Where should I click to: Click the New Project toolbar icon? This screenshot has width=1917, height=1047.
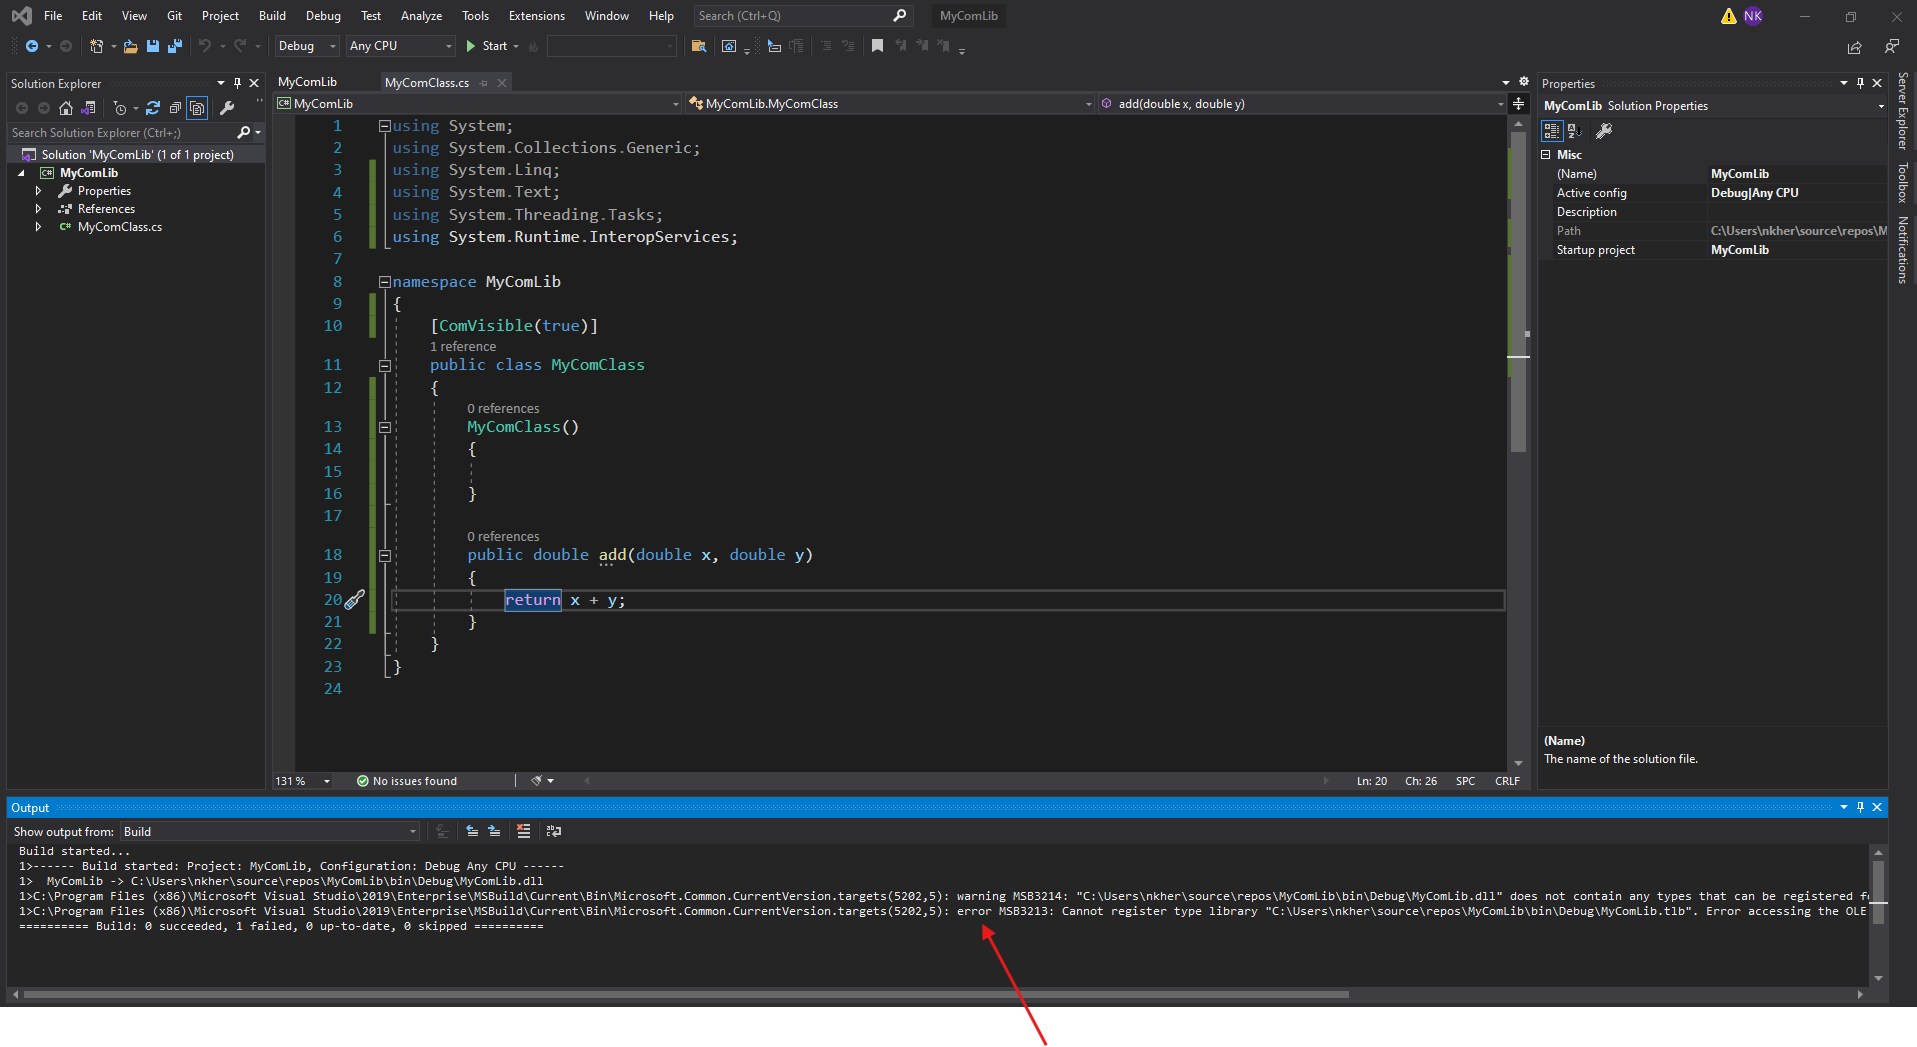point(96,46)
